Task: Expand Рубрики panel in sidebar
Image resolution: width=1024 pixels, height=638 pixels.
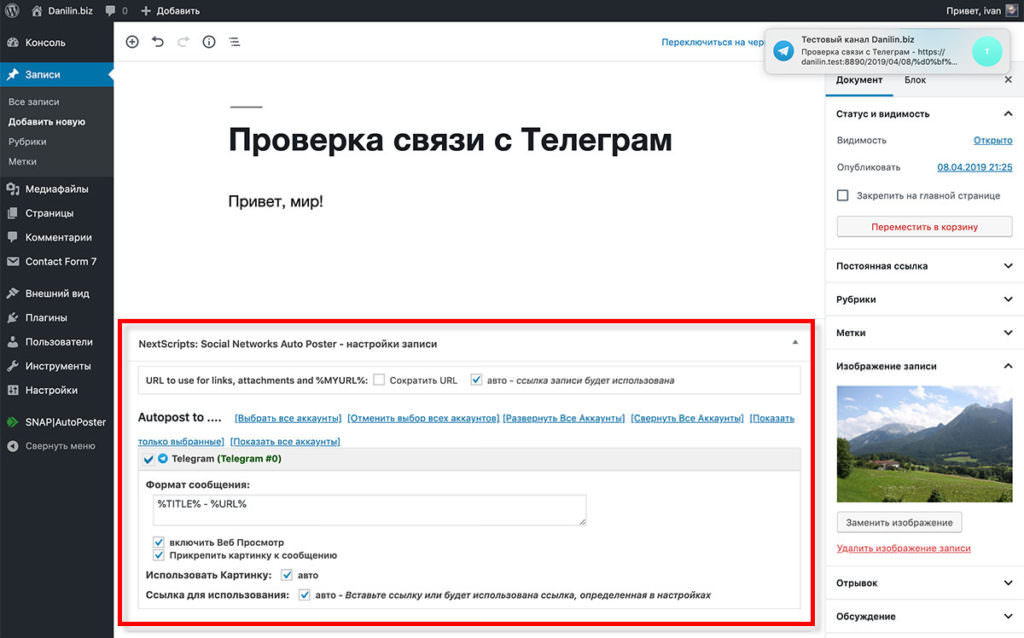Action: [x=925, y=299]
